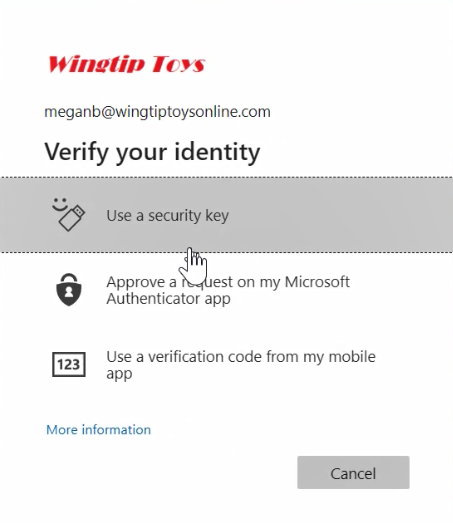The width and height of the screenshot is (453, 523).
Task: Open the More information link
Action: click(98, 430)
